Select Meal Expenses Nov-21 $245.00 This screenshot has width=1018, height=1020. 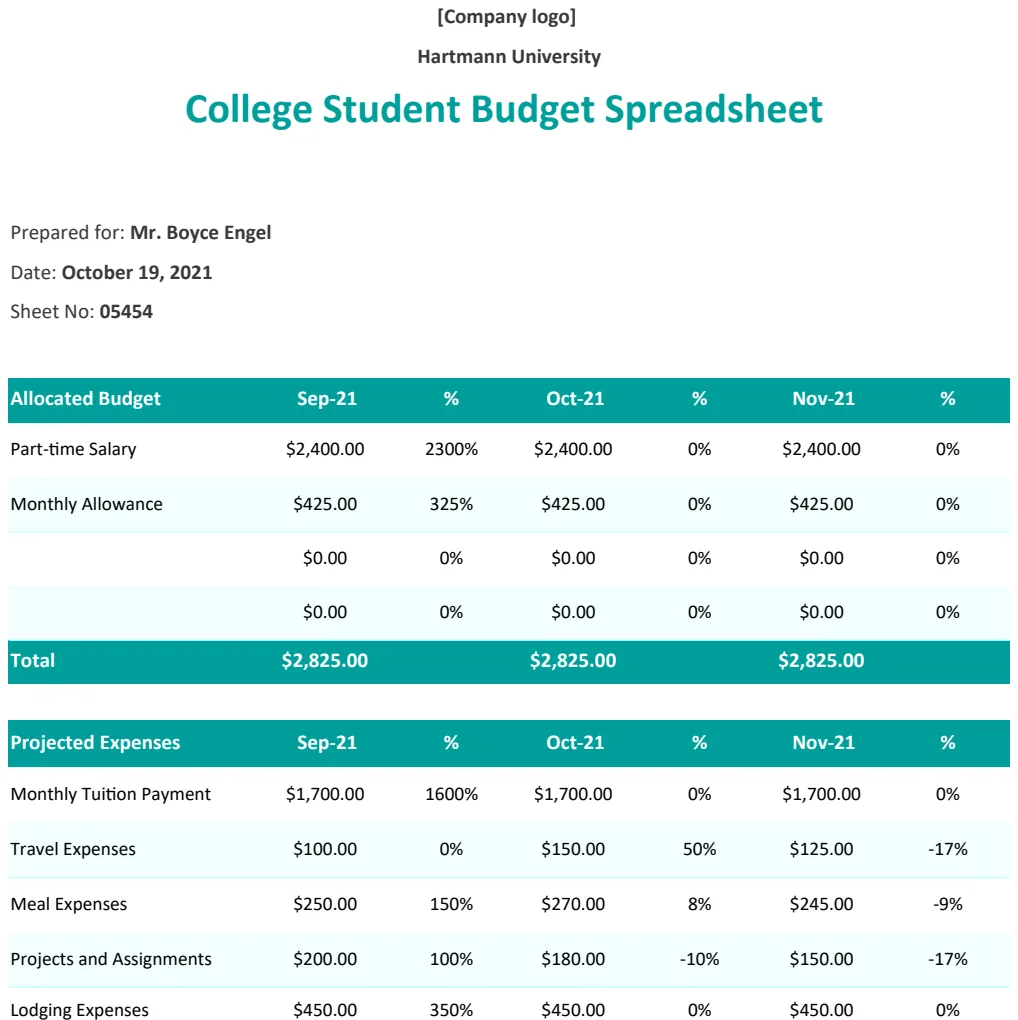coord(822,904)
